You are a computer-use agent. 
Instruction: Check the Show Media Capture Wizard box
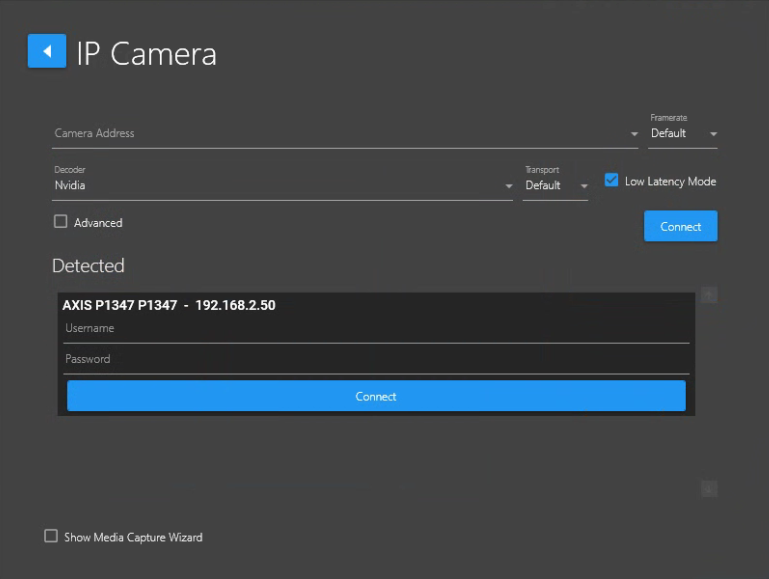click(51, 536)
